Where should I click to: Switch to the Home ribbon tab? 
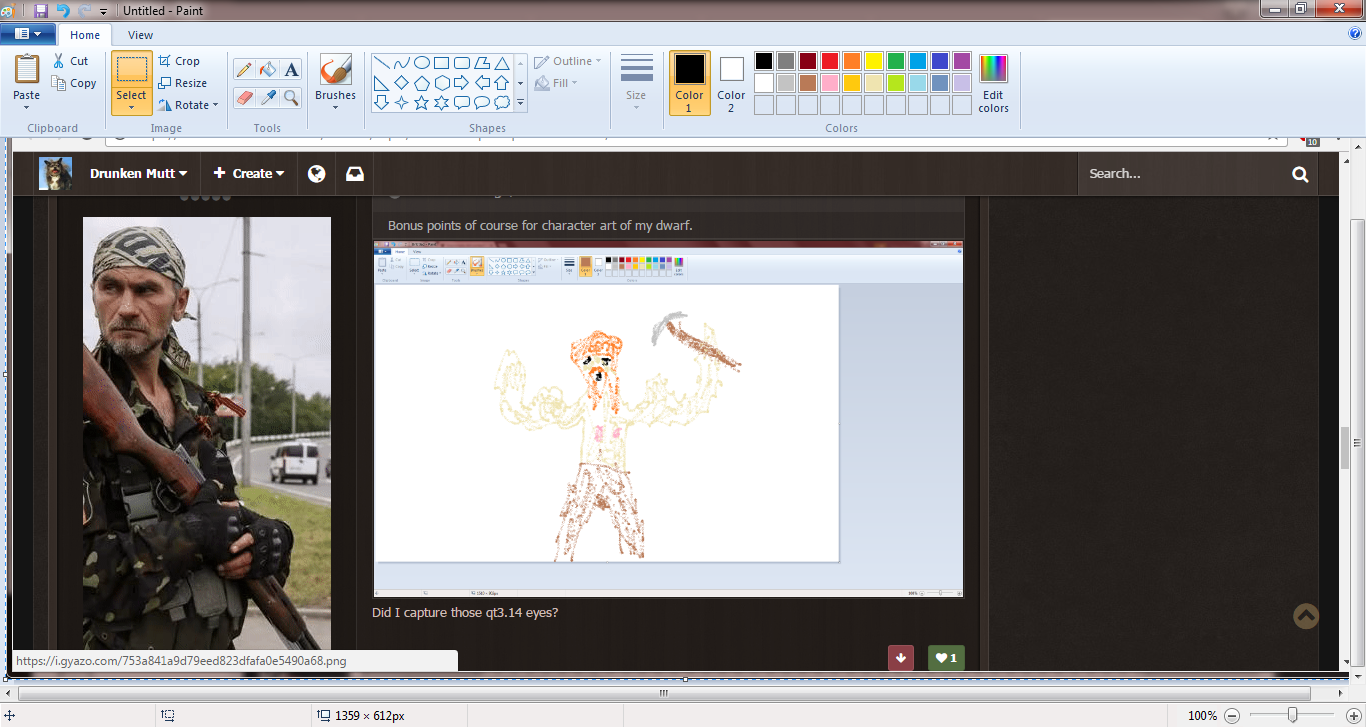pyautogui.click(x=85, y=35)
